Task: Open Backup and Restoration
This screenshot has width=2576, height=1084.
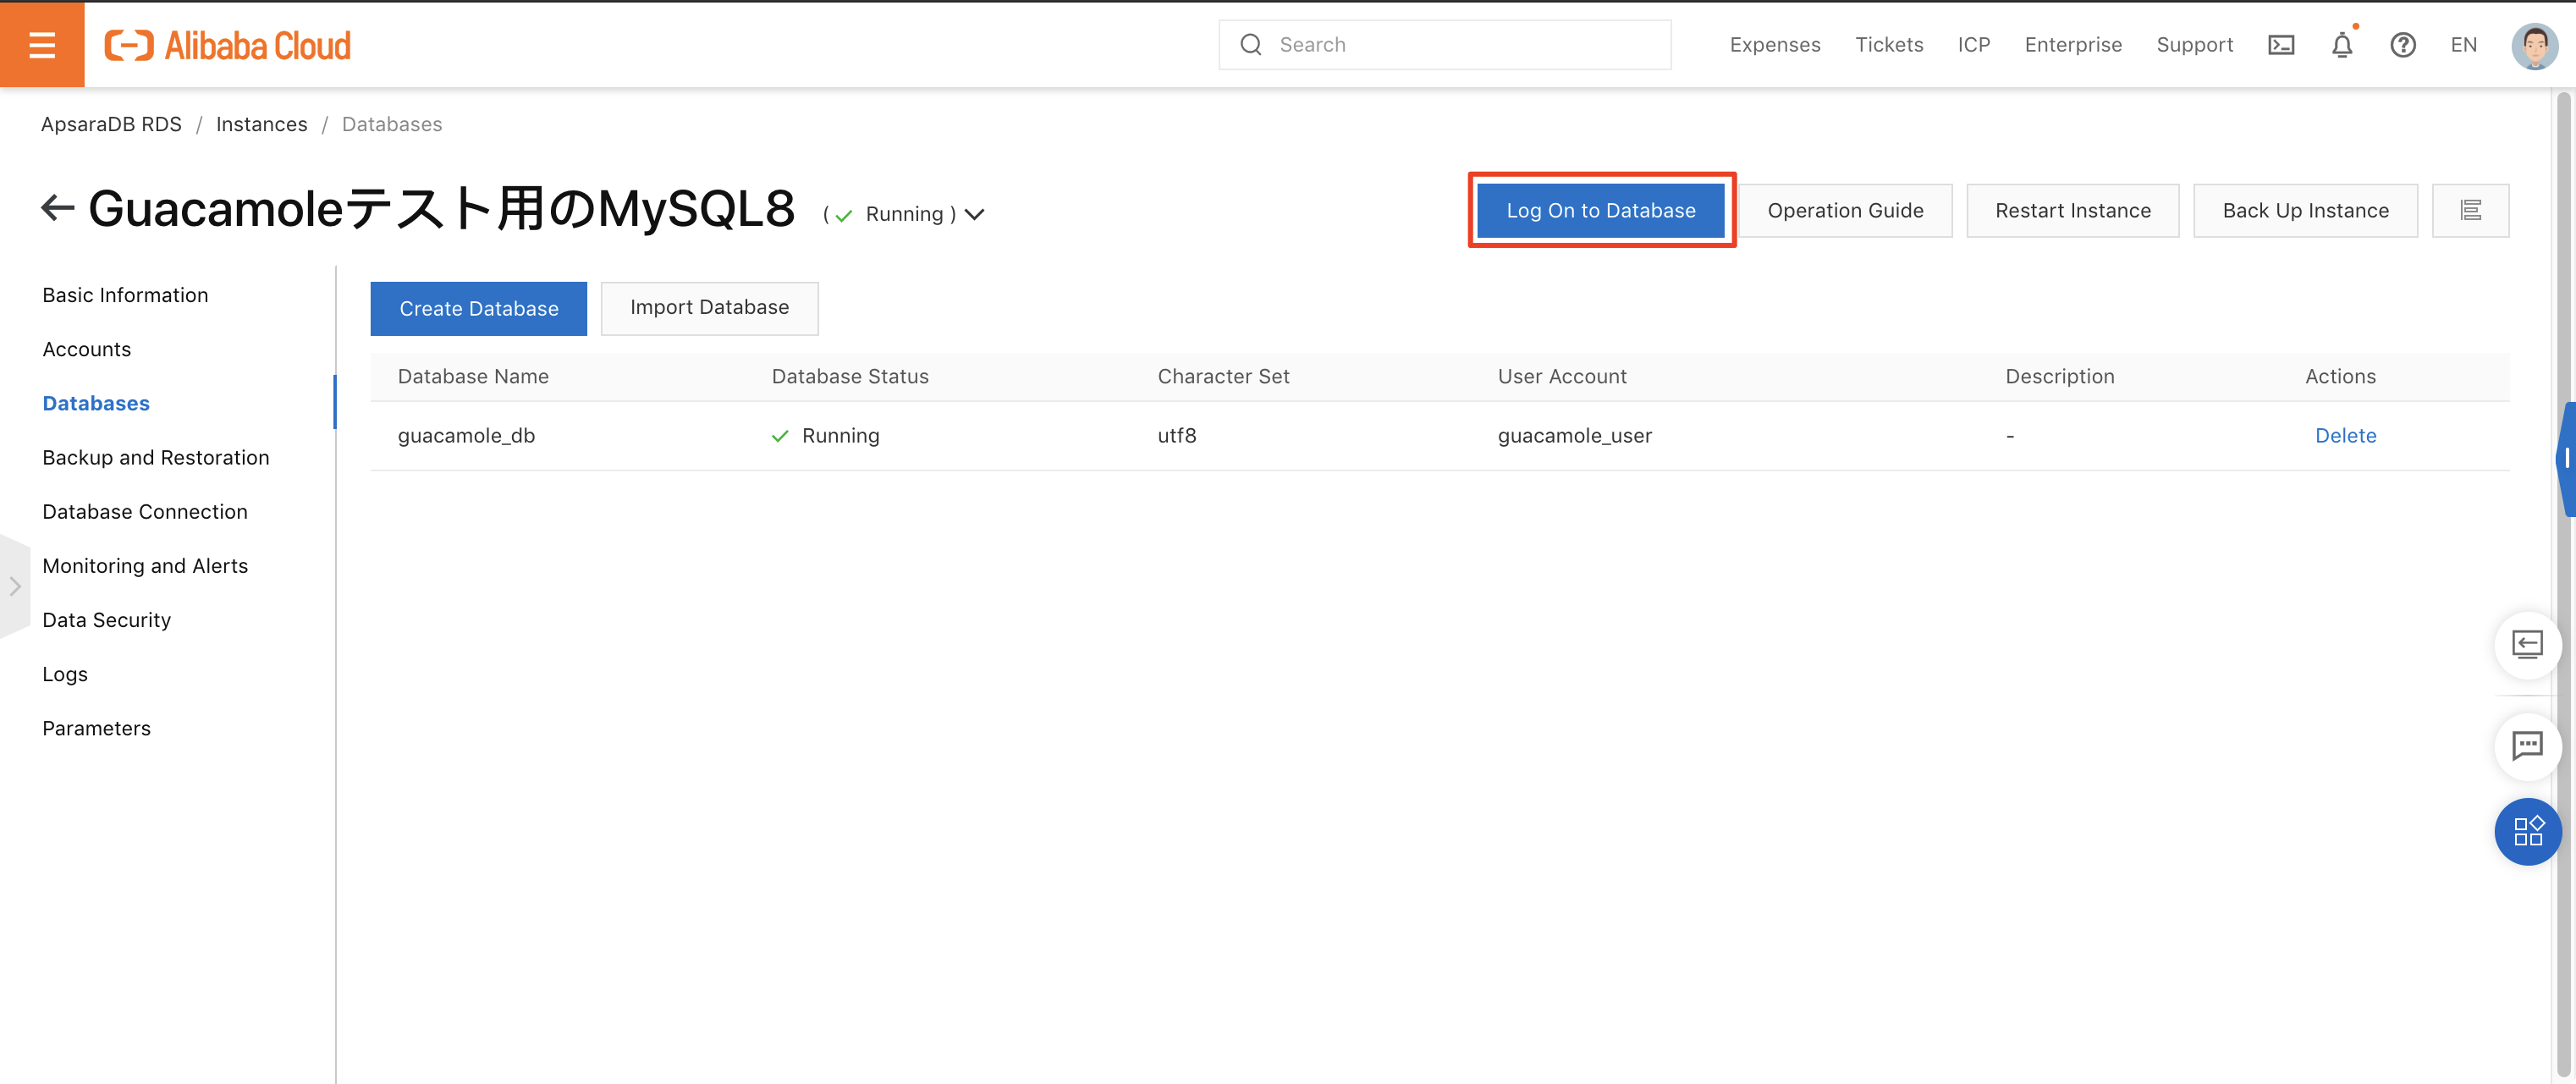Action: 156,457
